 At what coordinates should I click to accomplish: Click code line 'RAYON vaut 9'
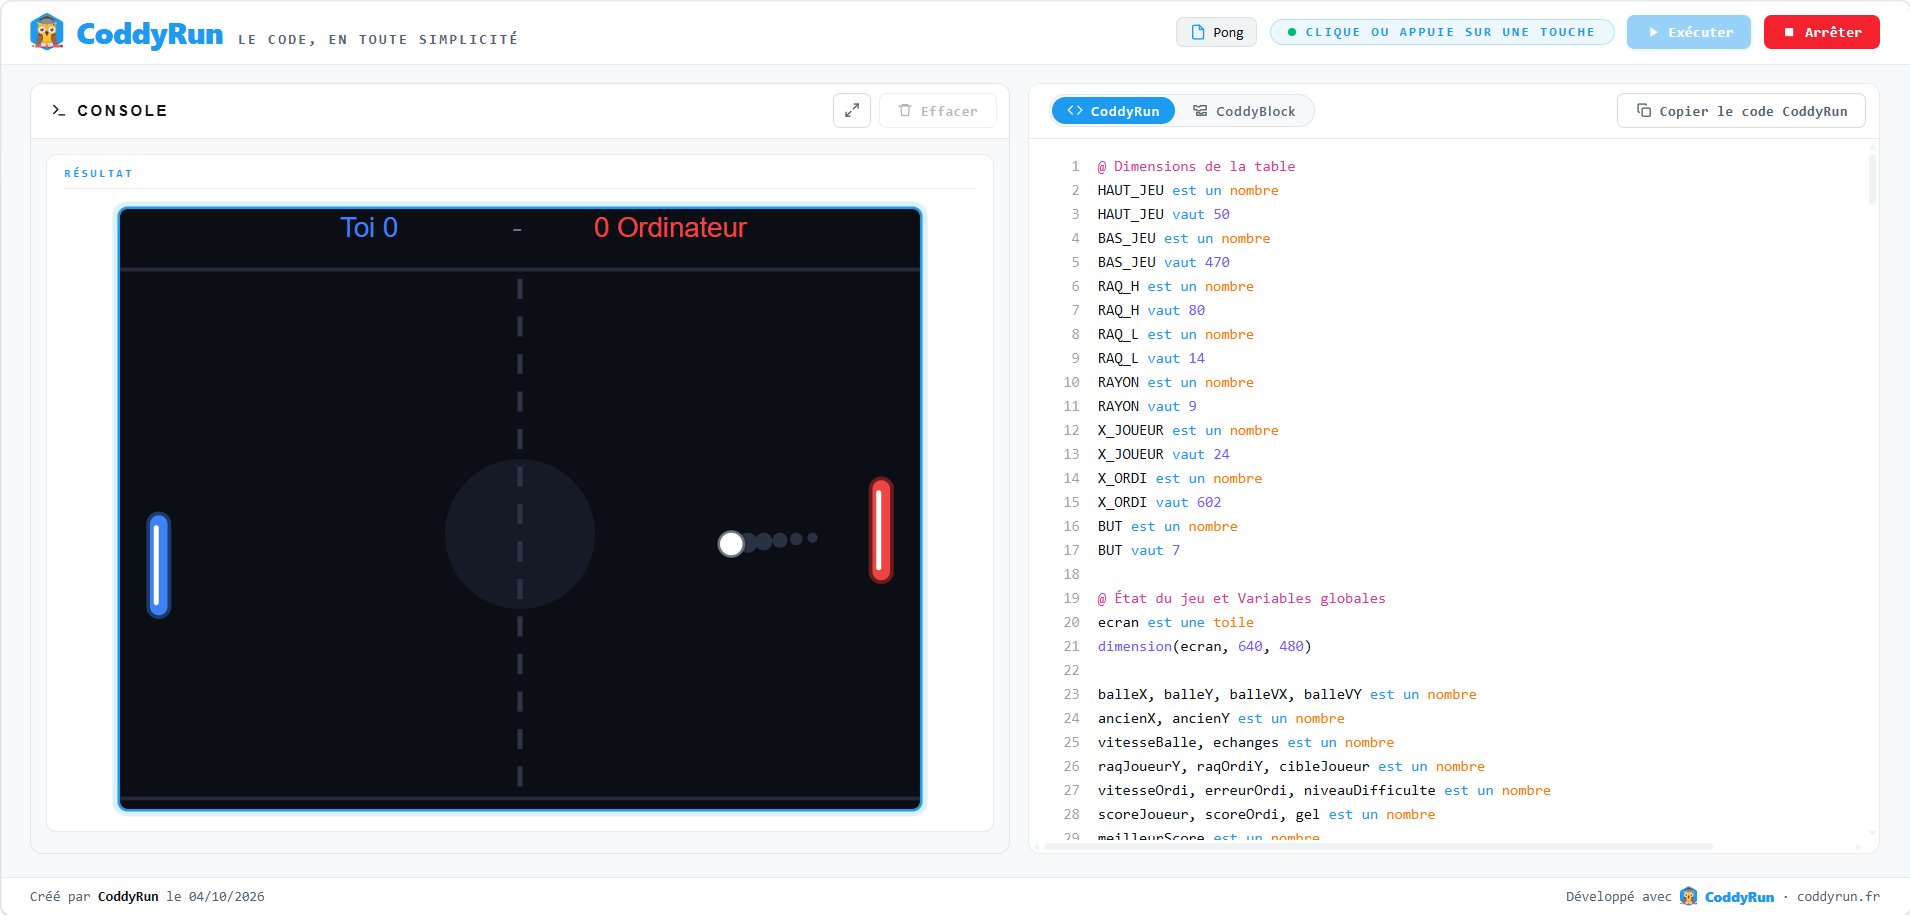[1147, 406]
